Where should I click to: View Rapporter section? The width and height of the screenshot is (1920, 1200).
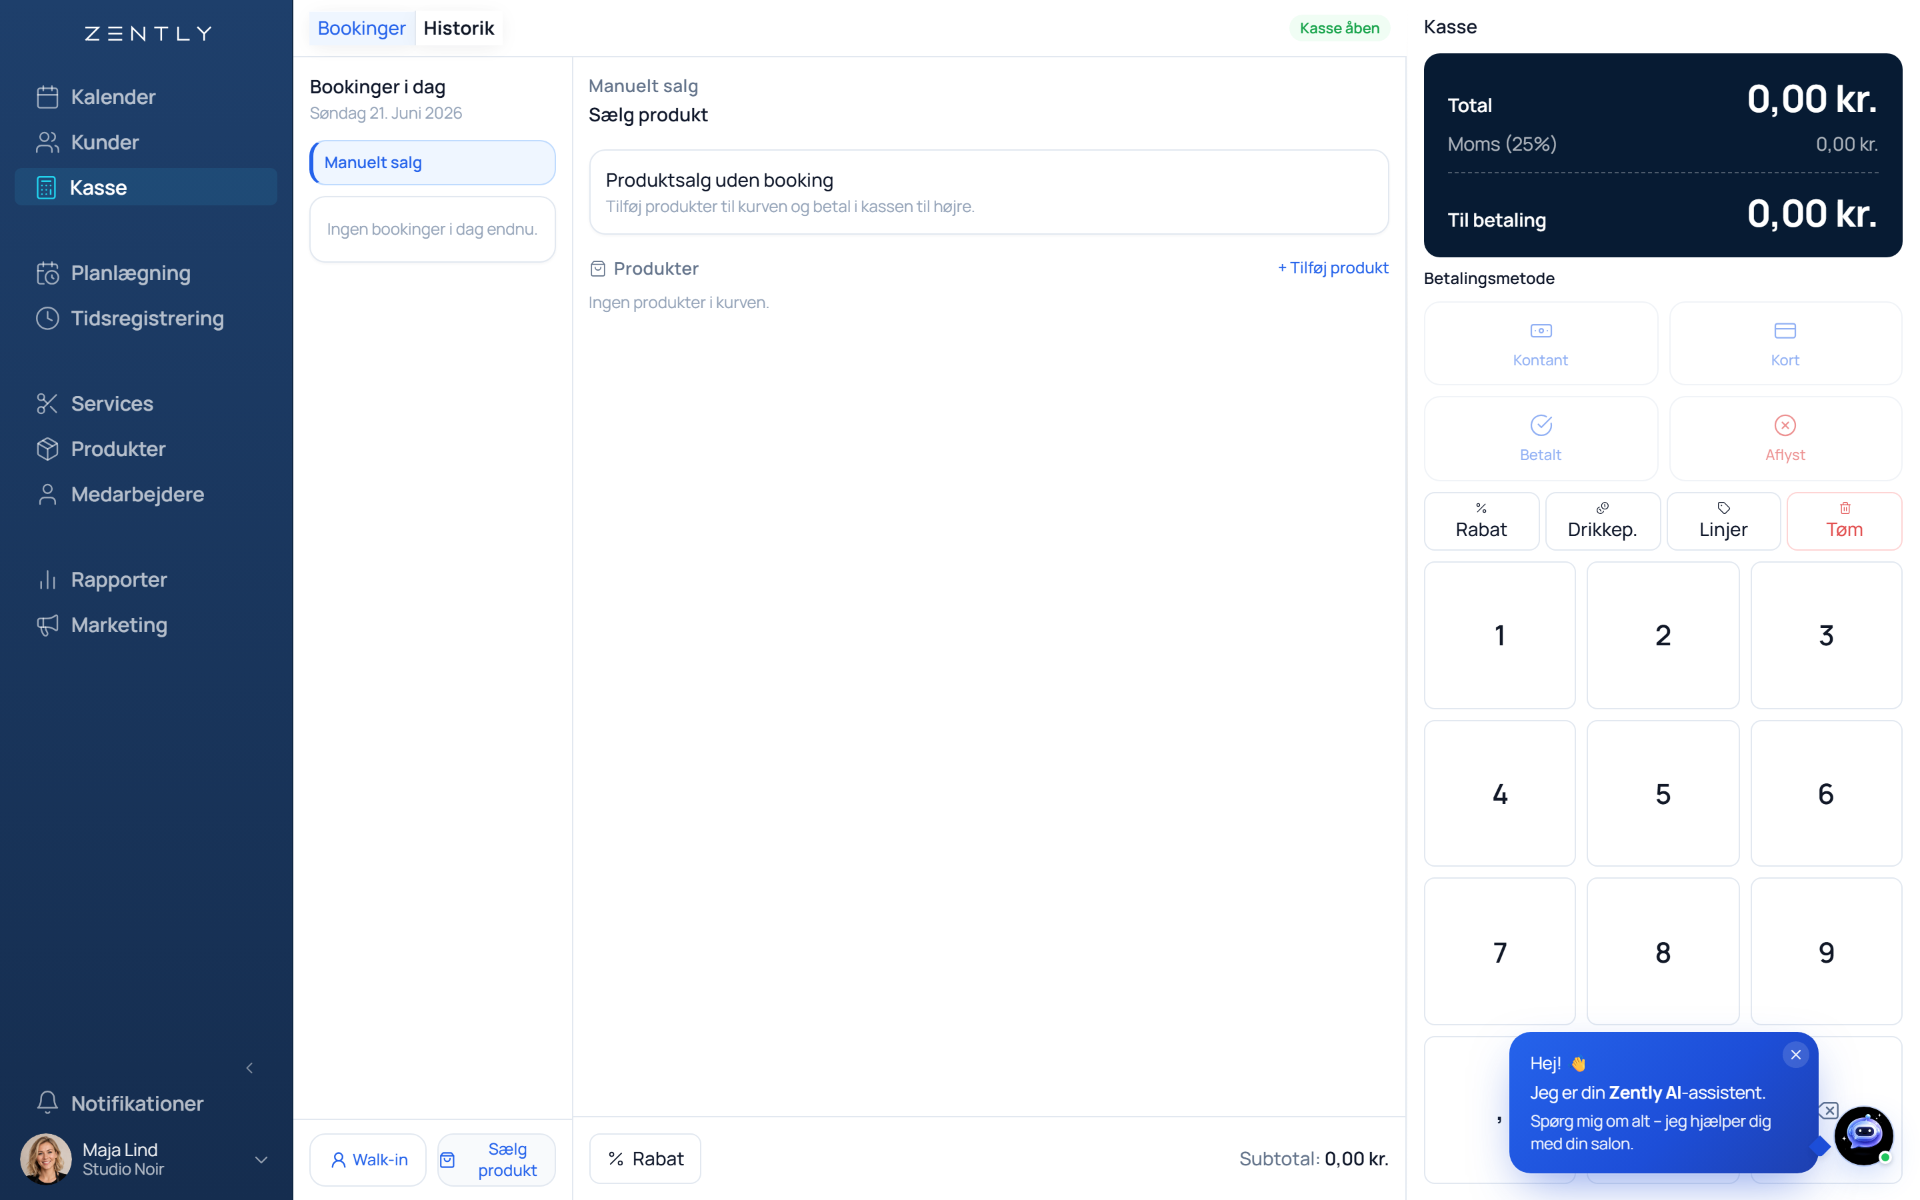[x=146, y=580]
